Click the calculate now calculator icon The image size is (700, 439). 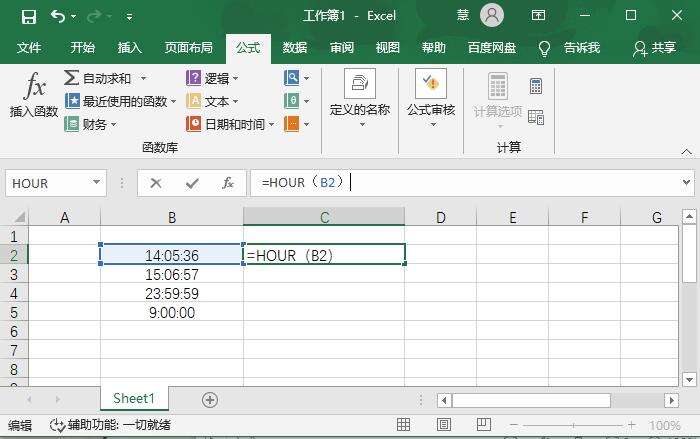click(536, 86)
